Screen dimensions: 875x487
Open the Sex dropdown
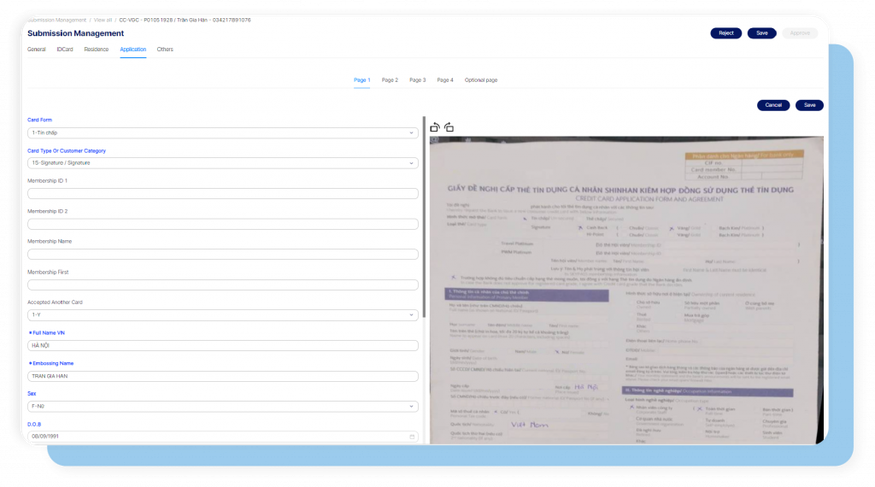[223, 407]
